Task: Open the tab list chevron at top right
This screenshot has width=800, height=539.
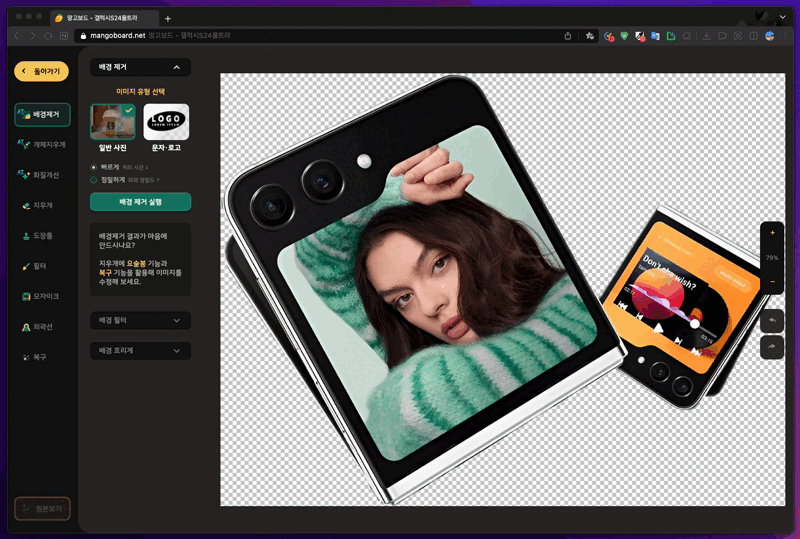Action: [x=783, y=17]
